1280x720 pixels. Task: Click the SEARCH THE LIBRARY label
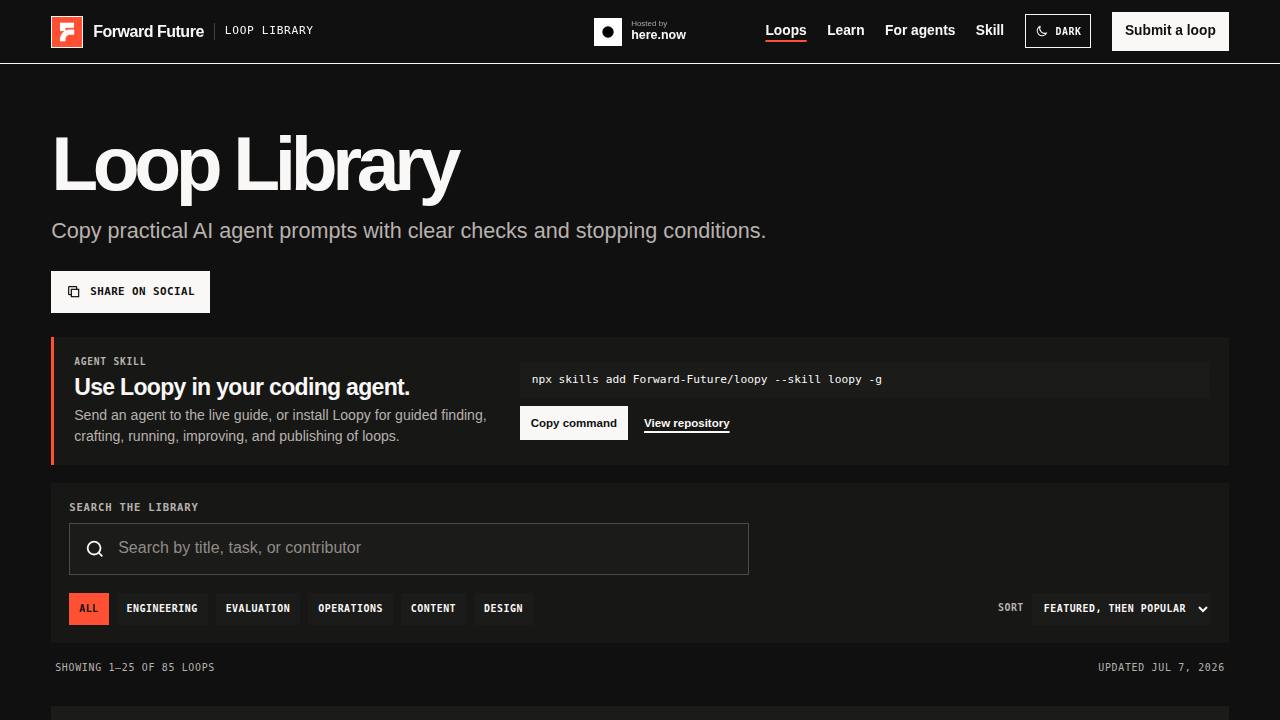click(x=134, y=507)
